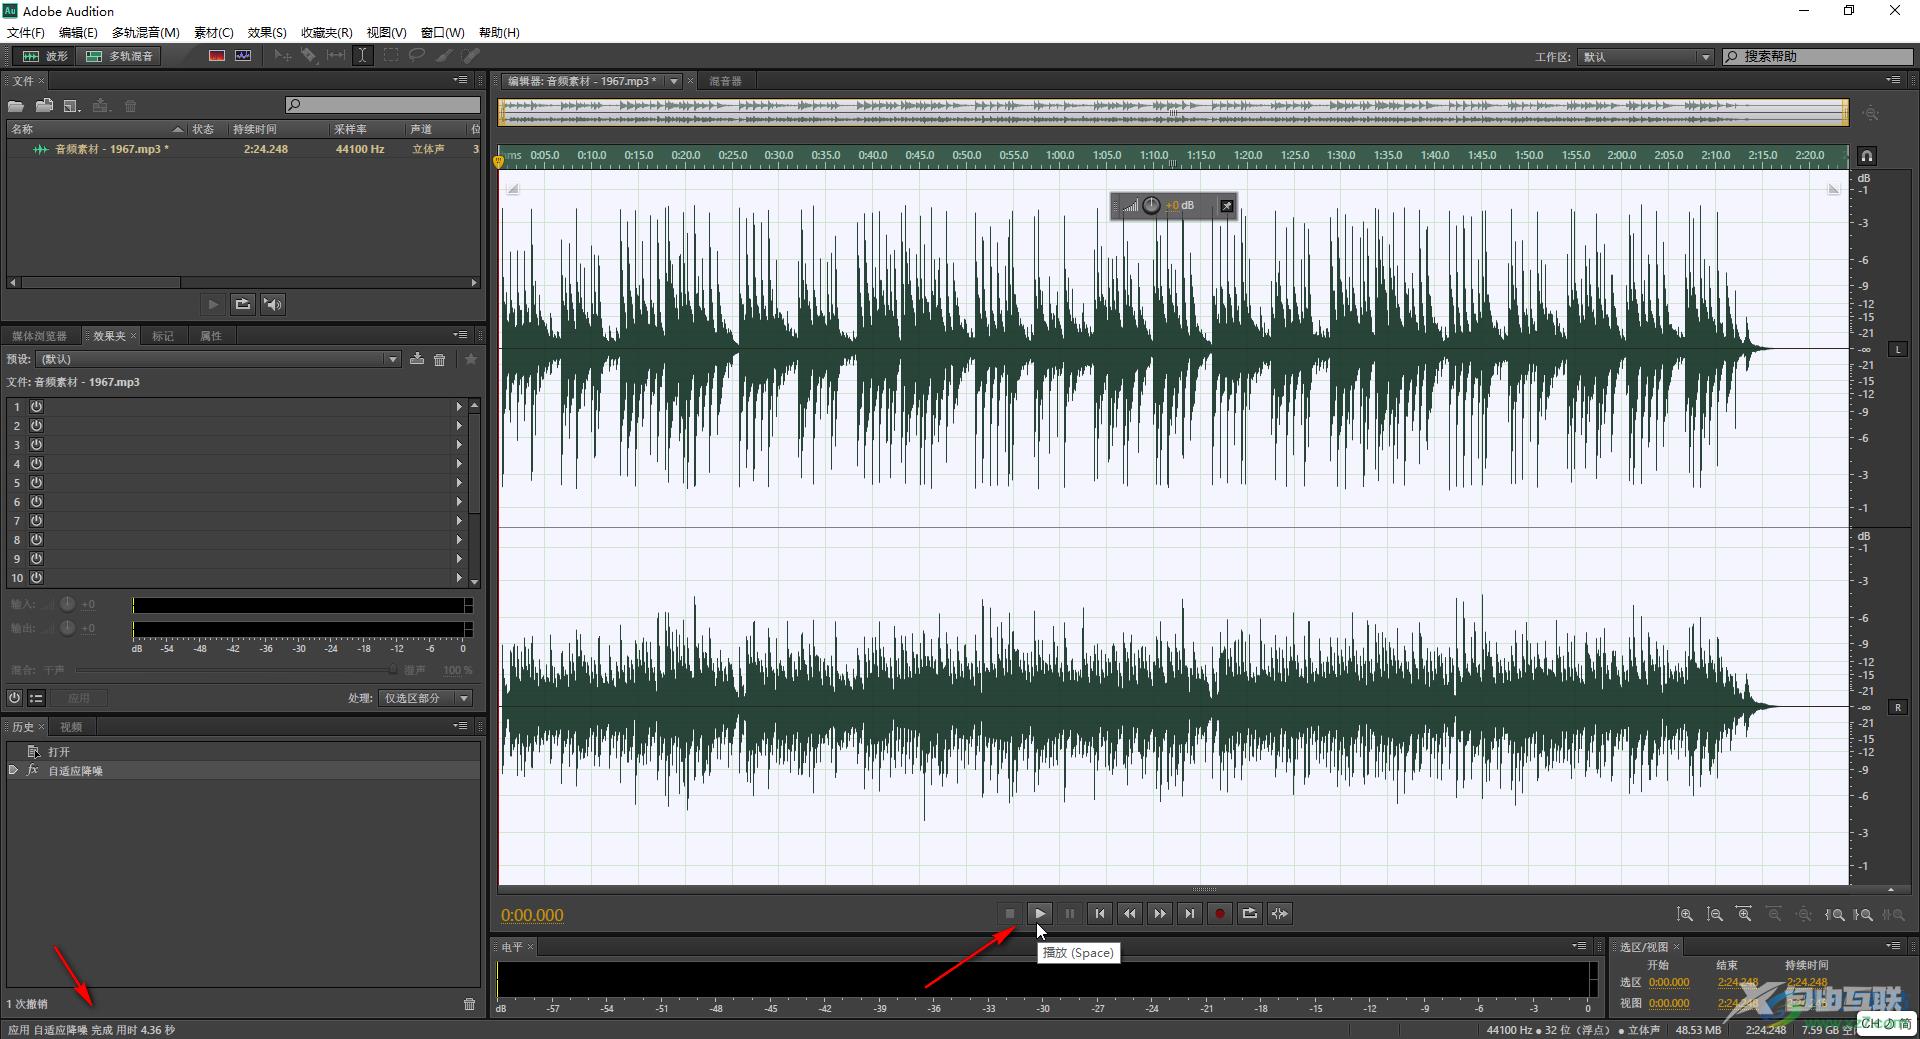Toggle main effects rack power button
This screenshot has height=1039, width=1920.
15,698
